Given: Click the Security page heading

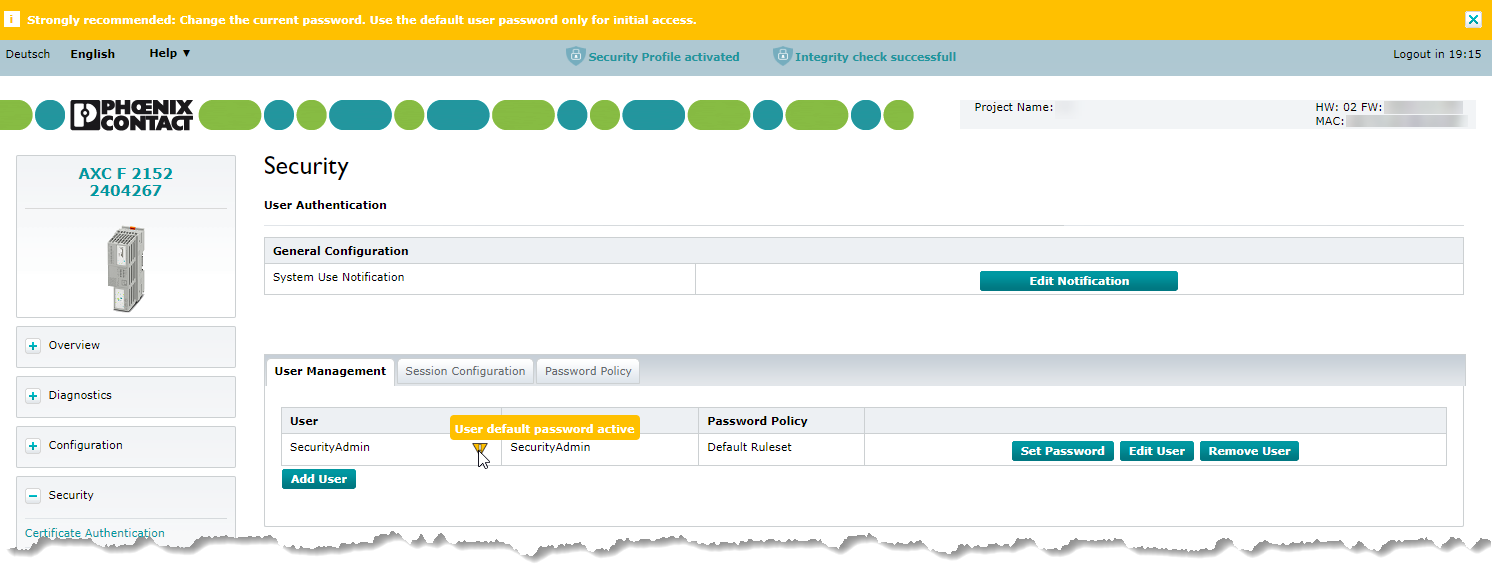Looking at the screenshot, I should 306,166.
